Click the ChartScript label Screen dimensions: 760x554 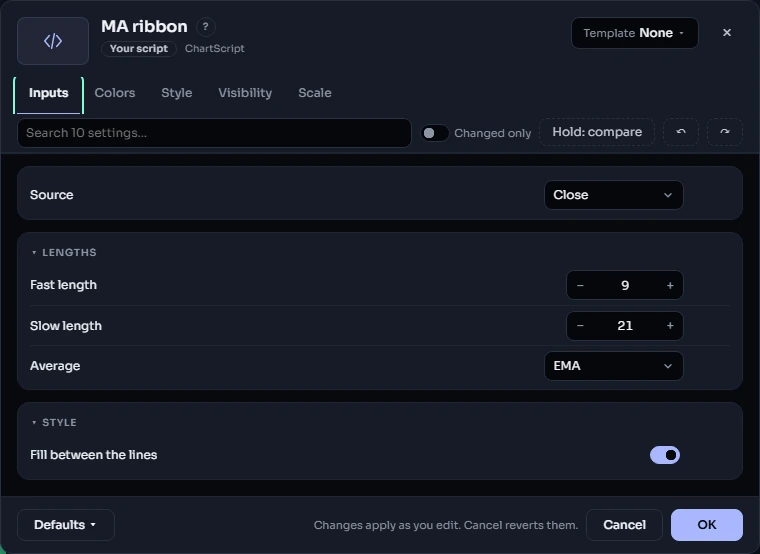(x=215, y=49)
